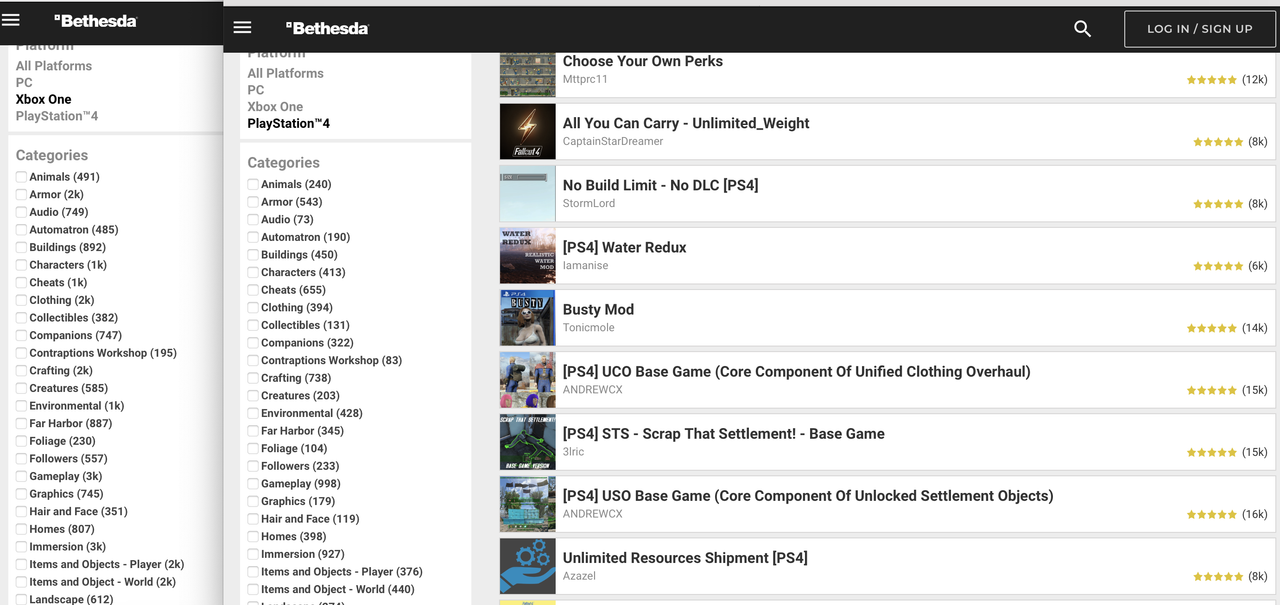Viewport: 1280px width, 605px height.
Task: Check Homes (398) in the right window
Action: click(253, 537)
